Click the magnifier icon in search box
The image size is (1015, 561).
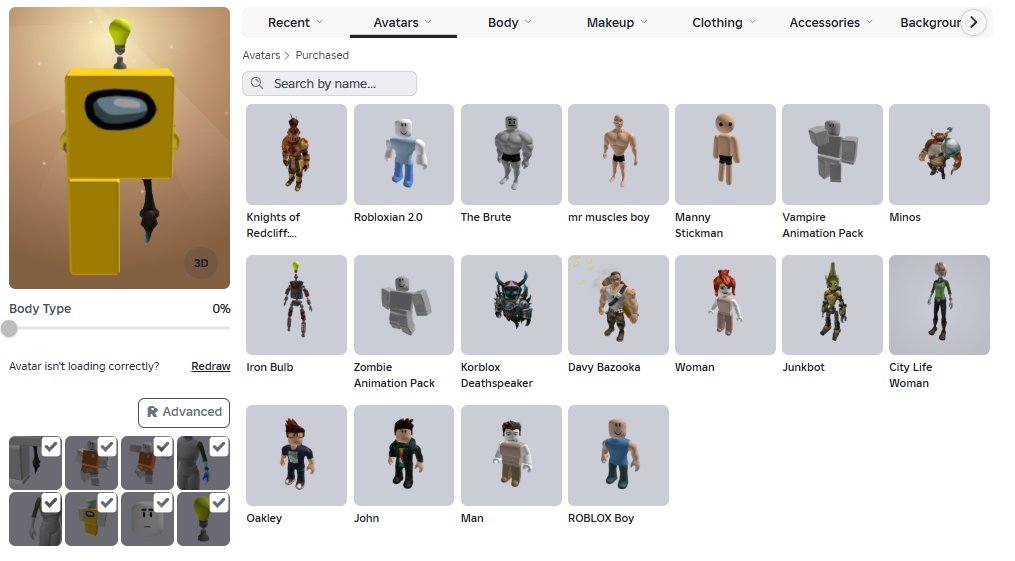(x=257, y=83)
